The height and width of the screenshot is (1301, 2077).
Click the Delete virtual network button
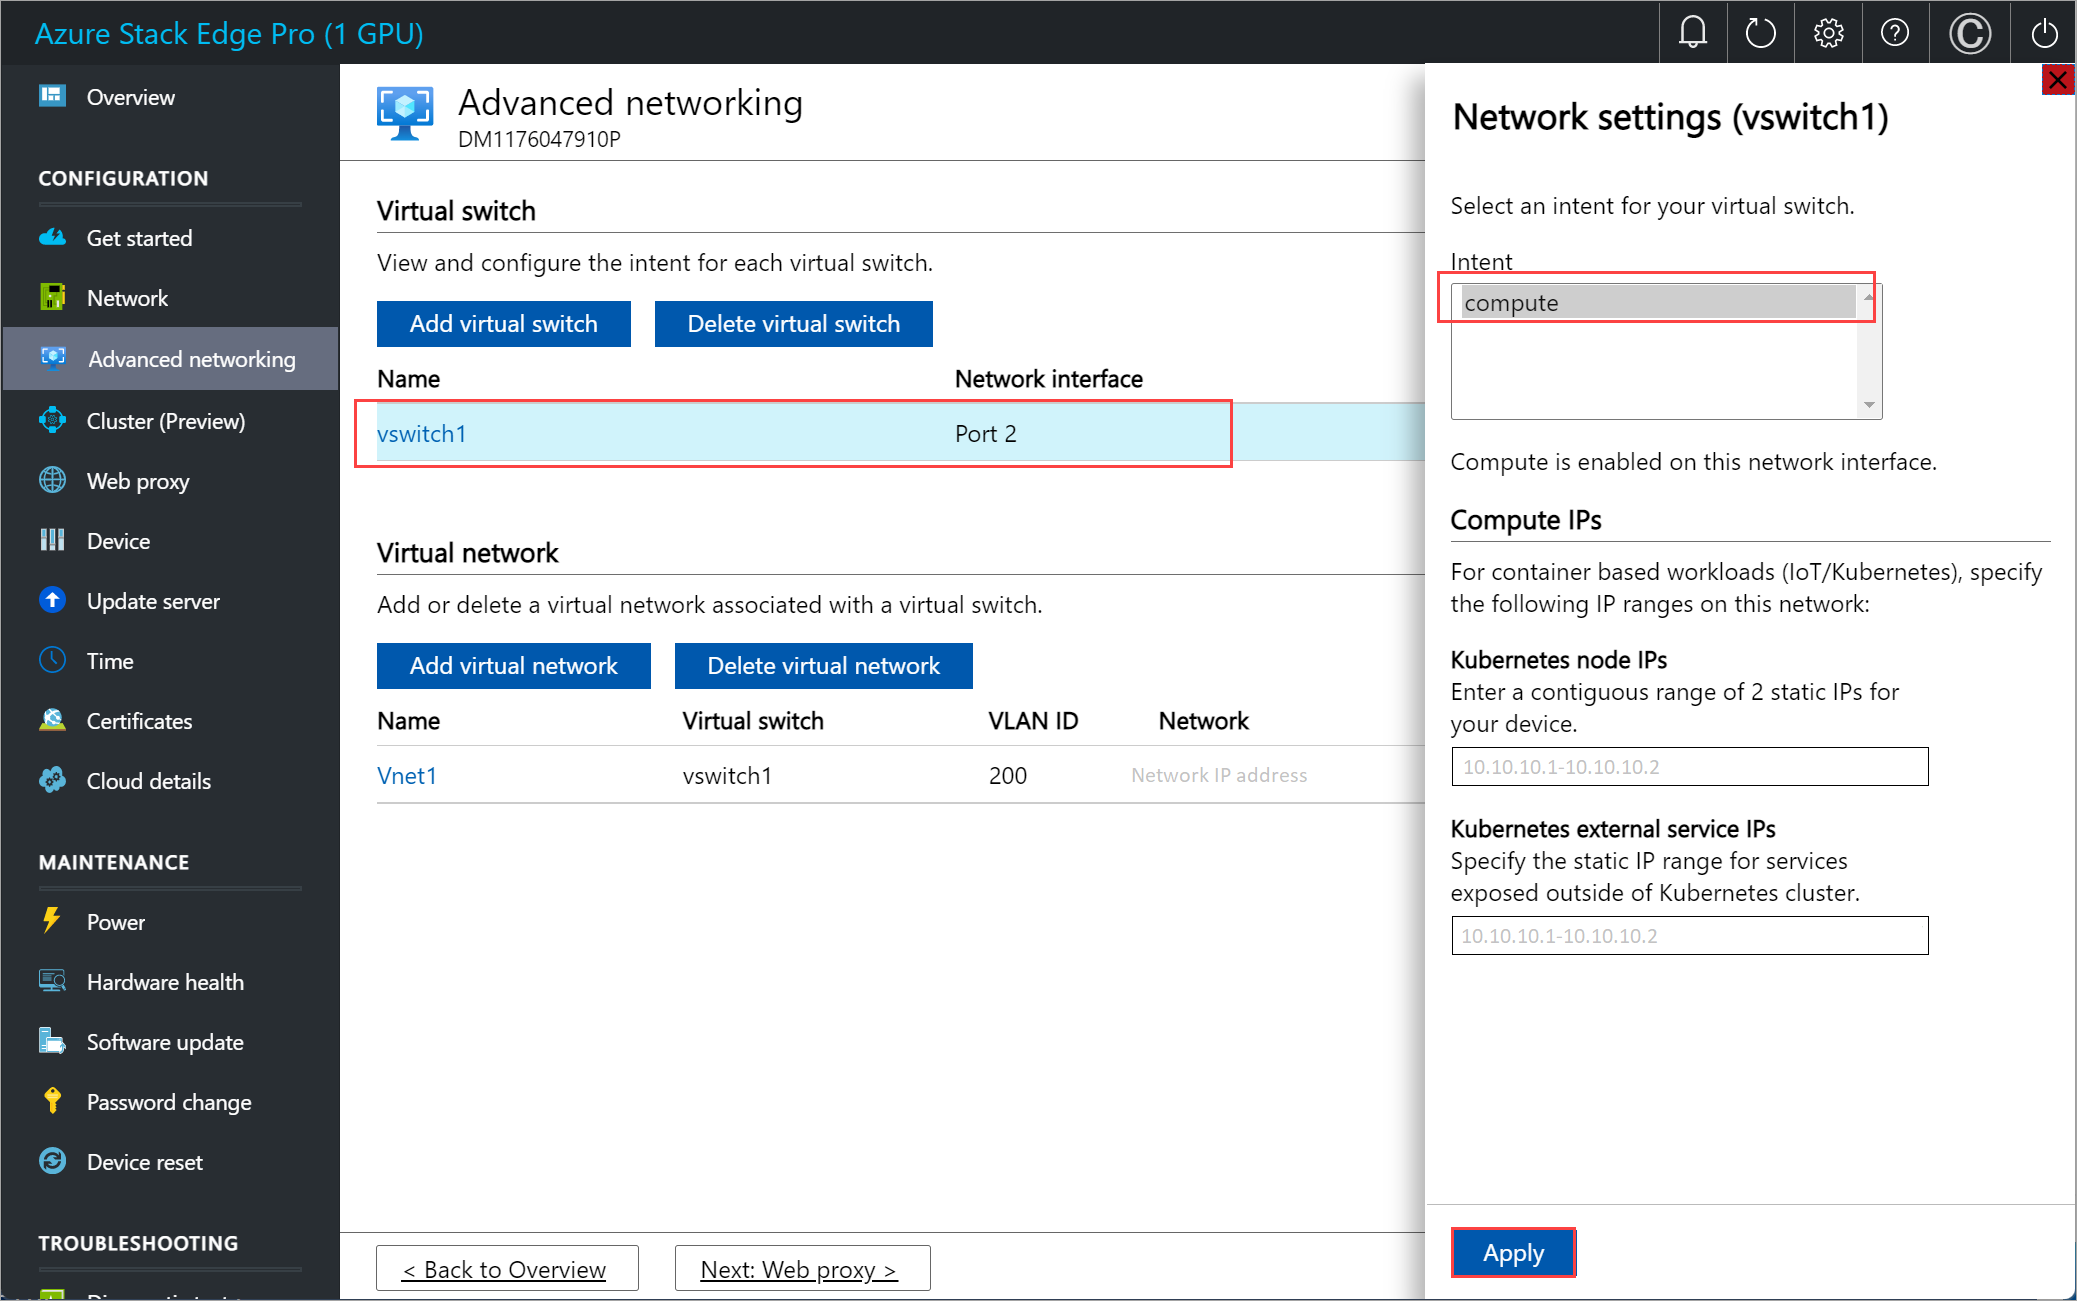tap(821, 665)
